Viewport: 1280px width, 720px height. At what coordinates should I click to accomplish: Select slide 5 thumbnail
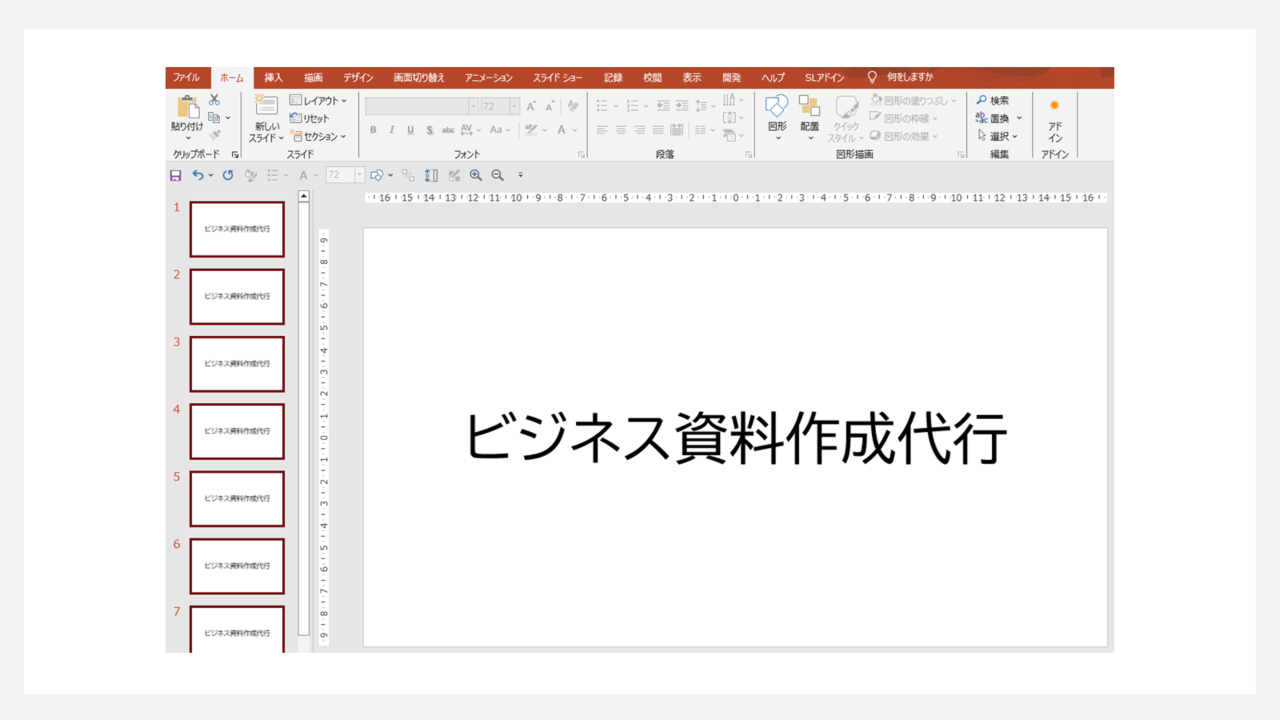237,499
